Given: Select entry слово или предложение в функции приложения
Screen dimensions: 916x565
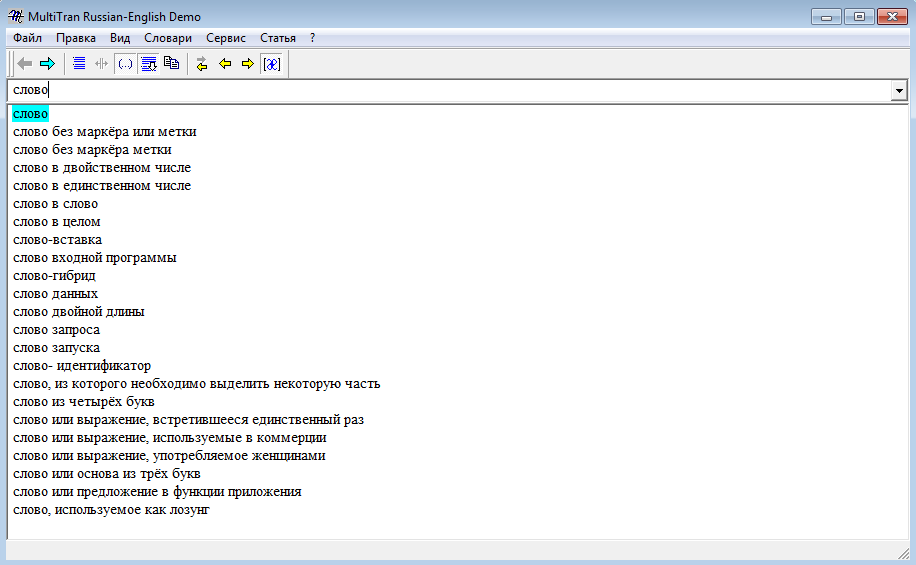Looking at the screenshot, I should (x=157, y=491).
